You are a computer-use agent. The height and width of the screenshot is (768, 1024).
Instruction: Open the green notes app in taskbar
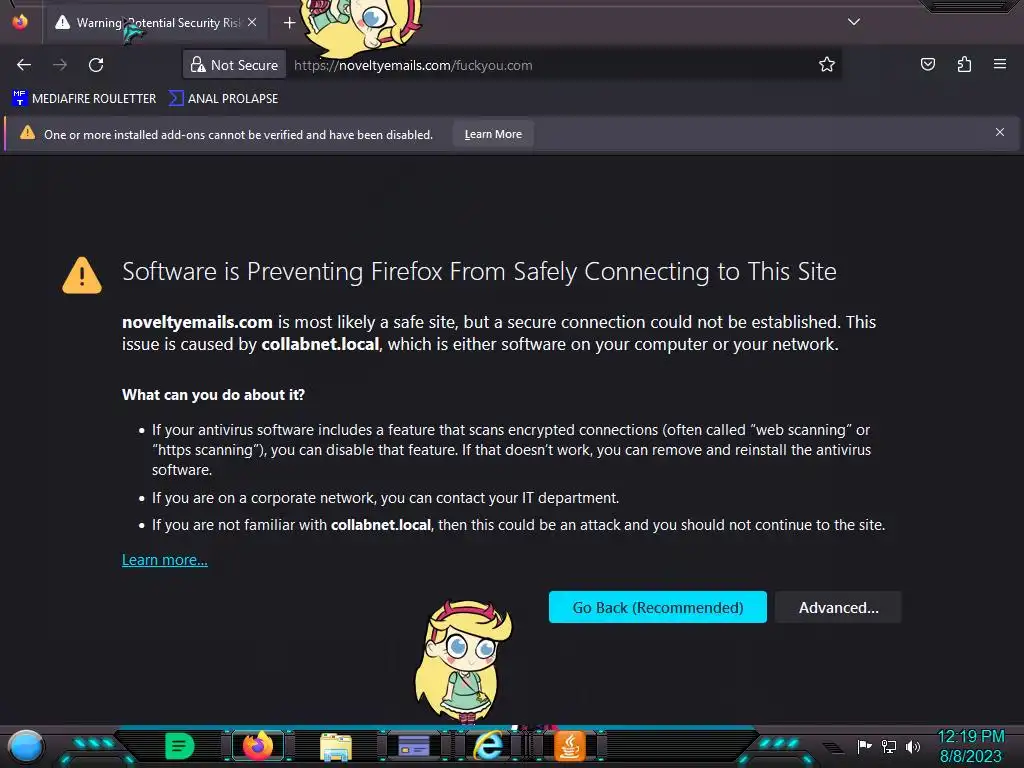180,746
